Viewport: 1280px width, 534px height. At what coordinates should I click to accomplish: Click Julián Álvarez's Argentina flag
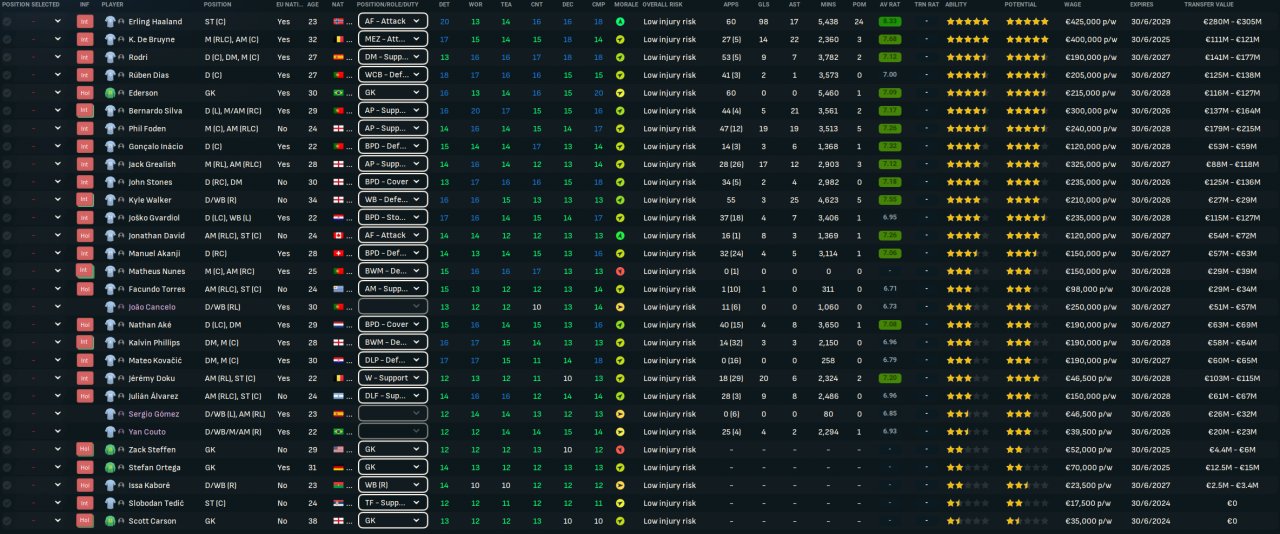(337, 396)
